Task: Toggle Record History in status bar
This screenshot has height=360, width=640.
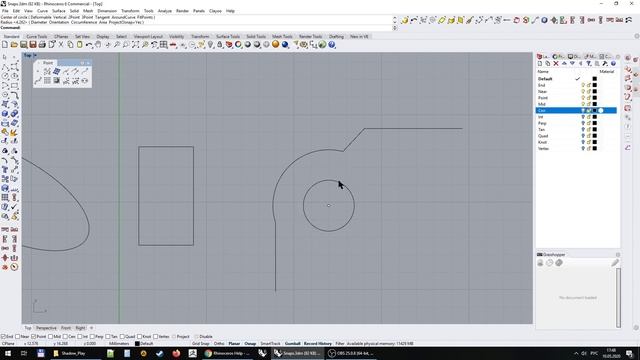Action: (318, 344)
